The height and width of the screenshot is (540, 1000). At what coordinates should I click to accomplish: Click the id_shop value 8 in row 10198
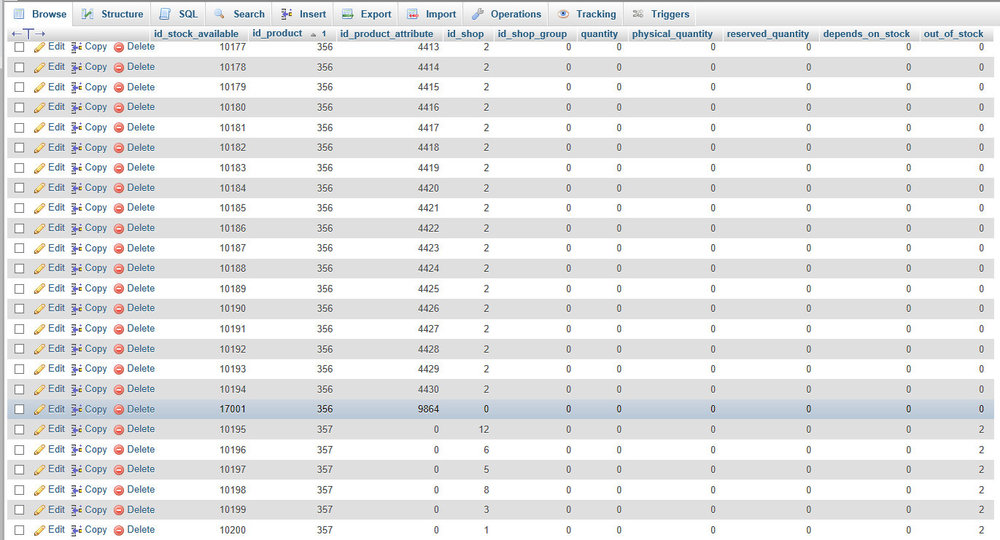click(487, 490)
